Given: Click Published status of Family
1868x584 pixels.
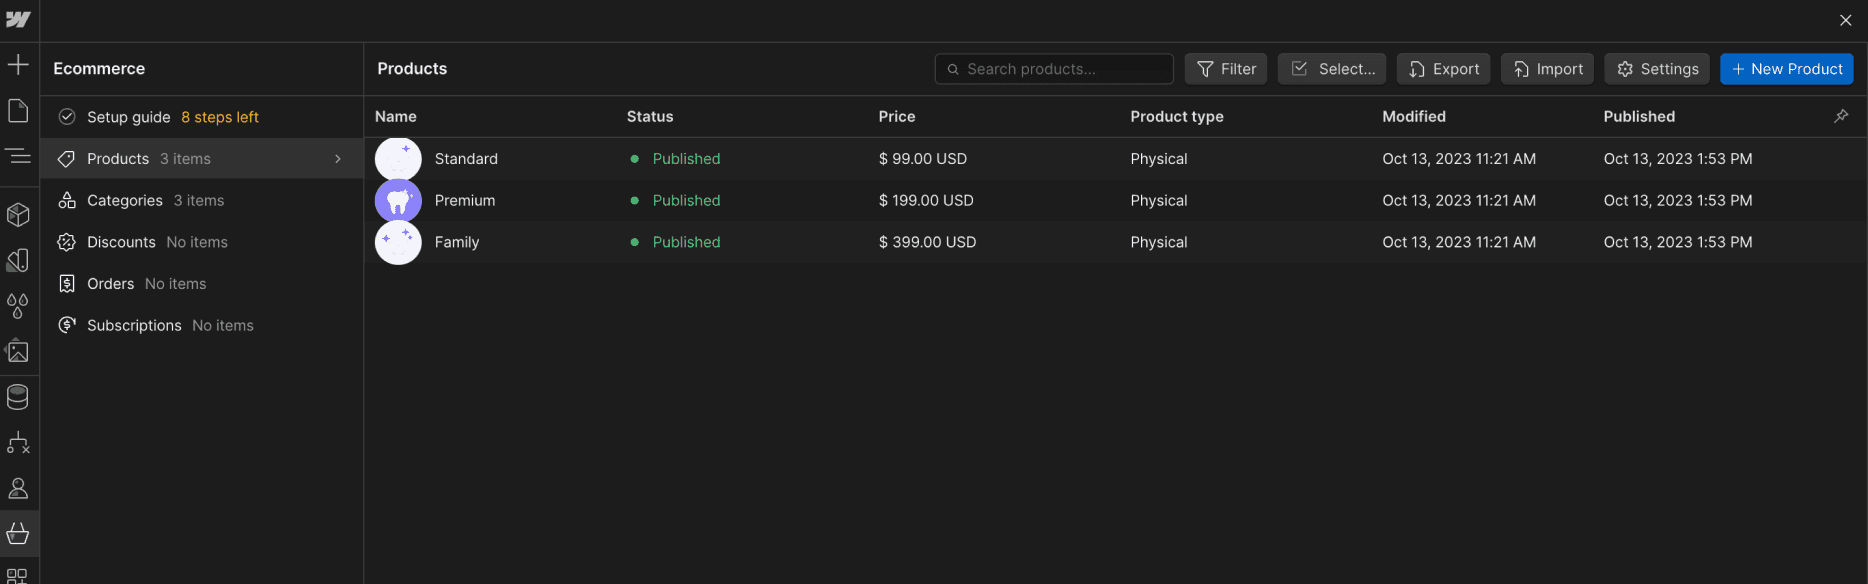Looking at the screenshot, I should point(686,242).
